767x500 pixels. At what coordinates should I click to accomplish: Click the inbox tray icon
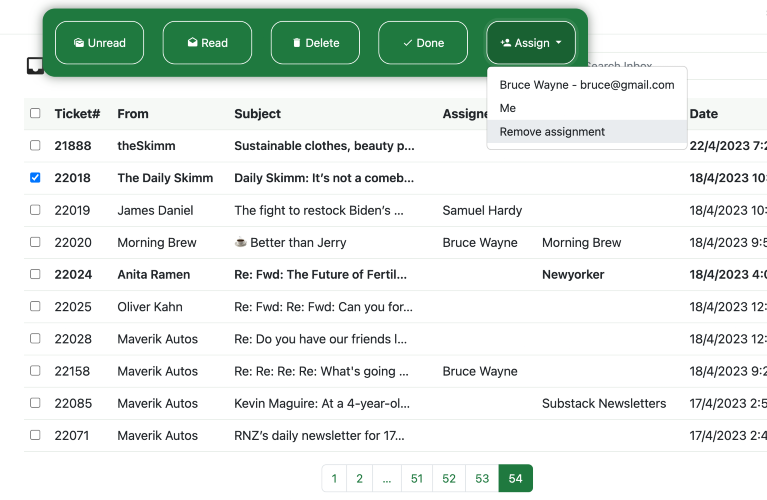click(x=35, y=66)
